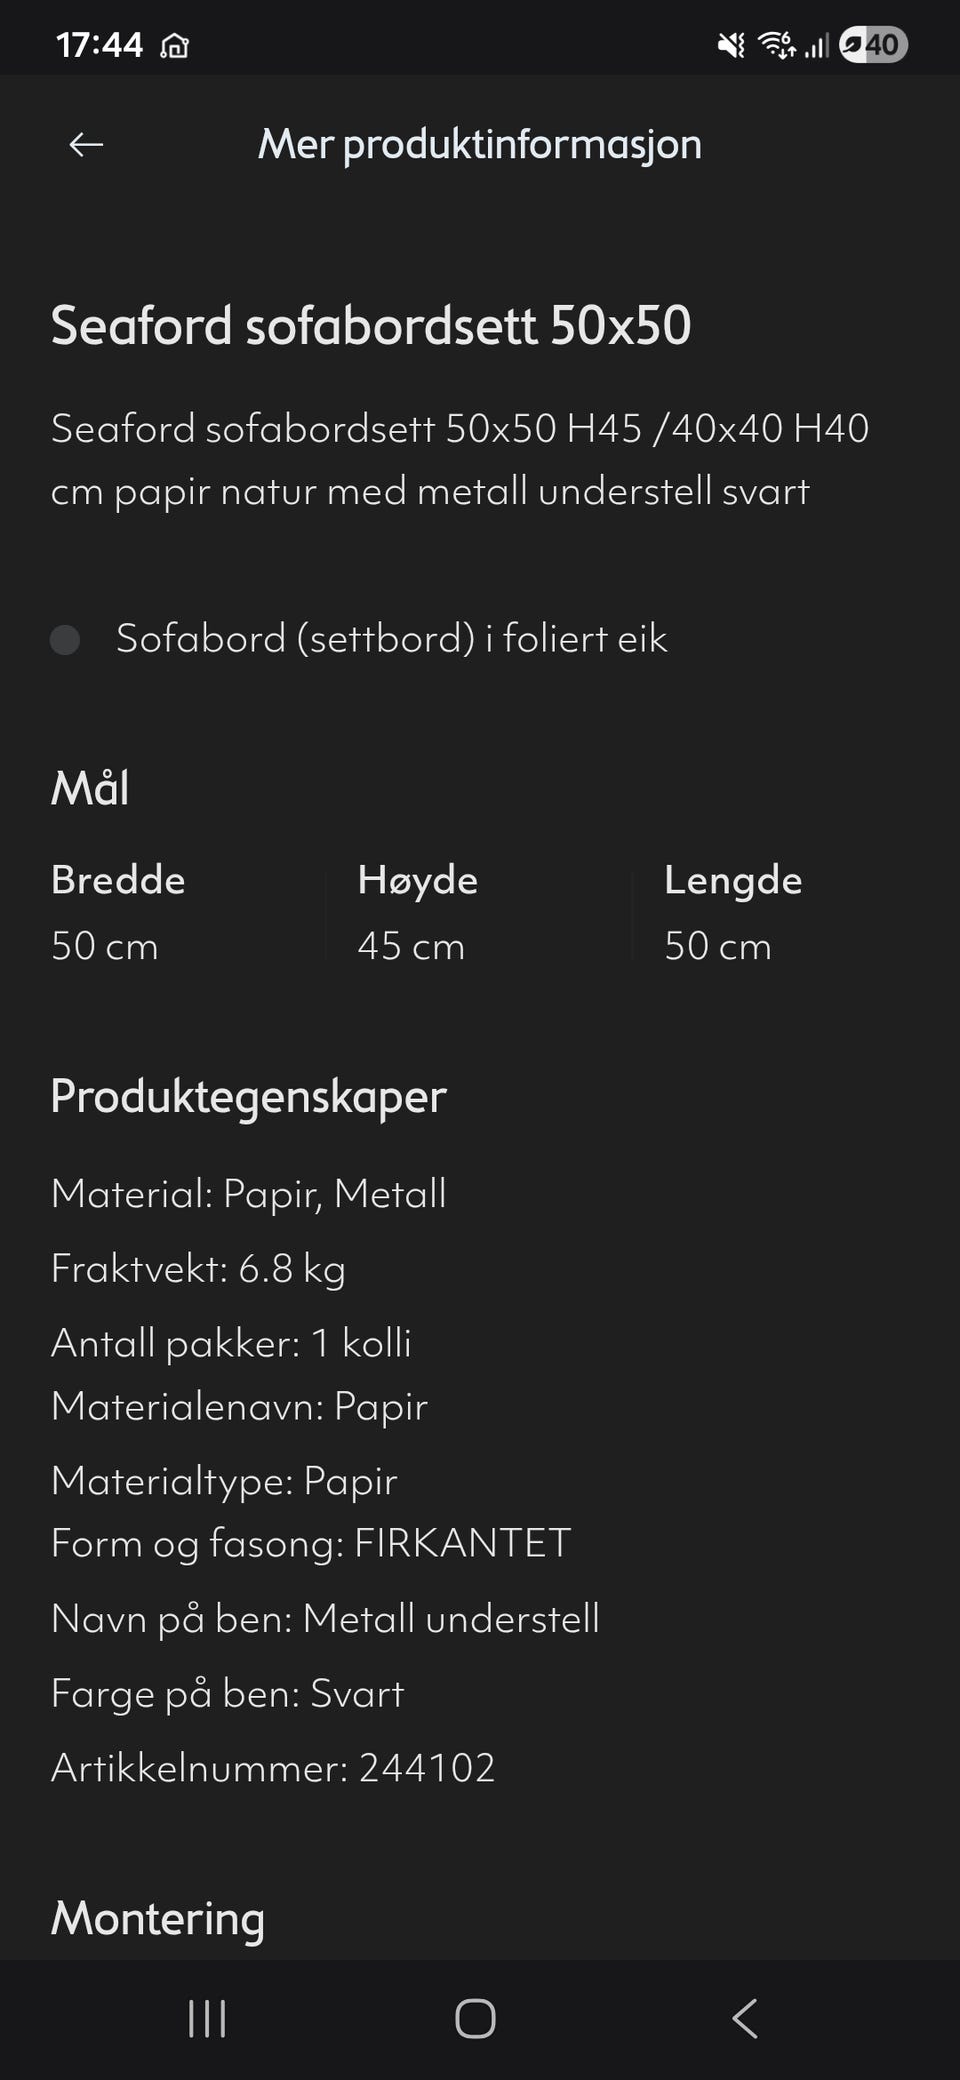The width and height of the screenshot is (960, 2080).
Task: Tap the Wi-Fi status icon
Action: tap(776, 45)
